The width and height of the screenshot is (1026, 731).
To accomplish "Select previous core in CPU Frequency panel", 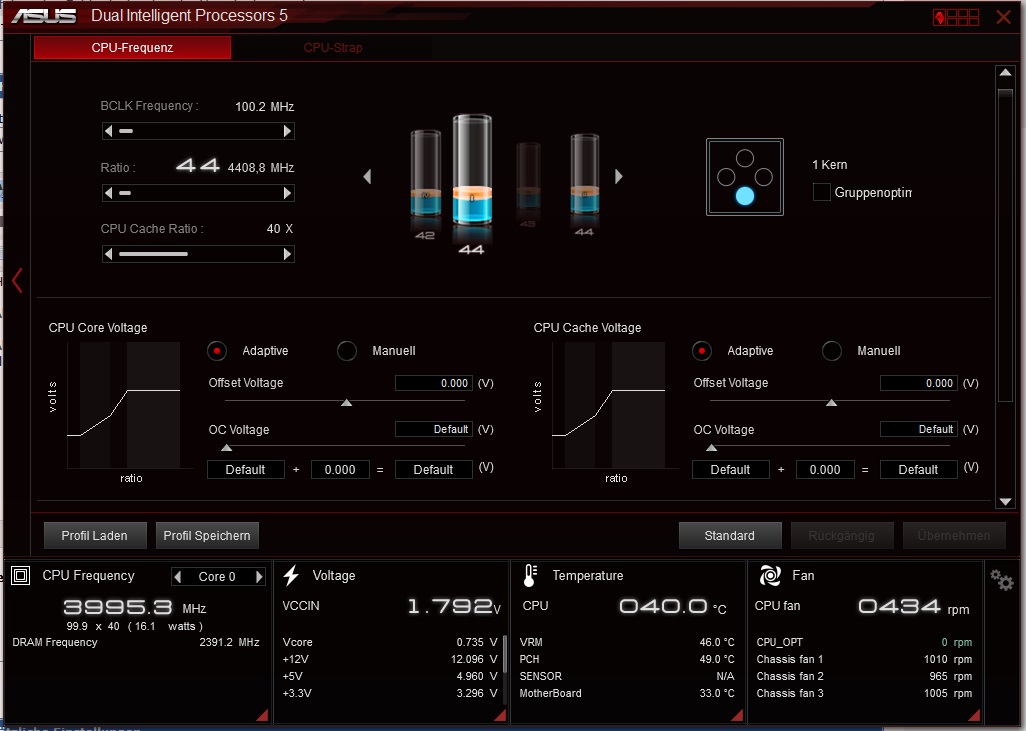I will click(177, 576).
